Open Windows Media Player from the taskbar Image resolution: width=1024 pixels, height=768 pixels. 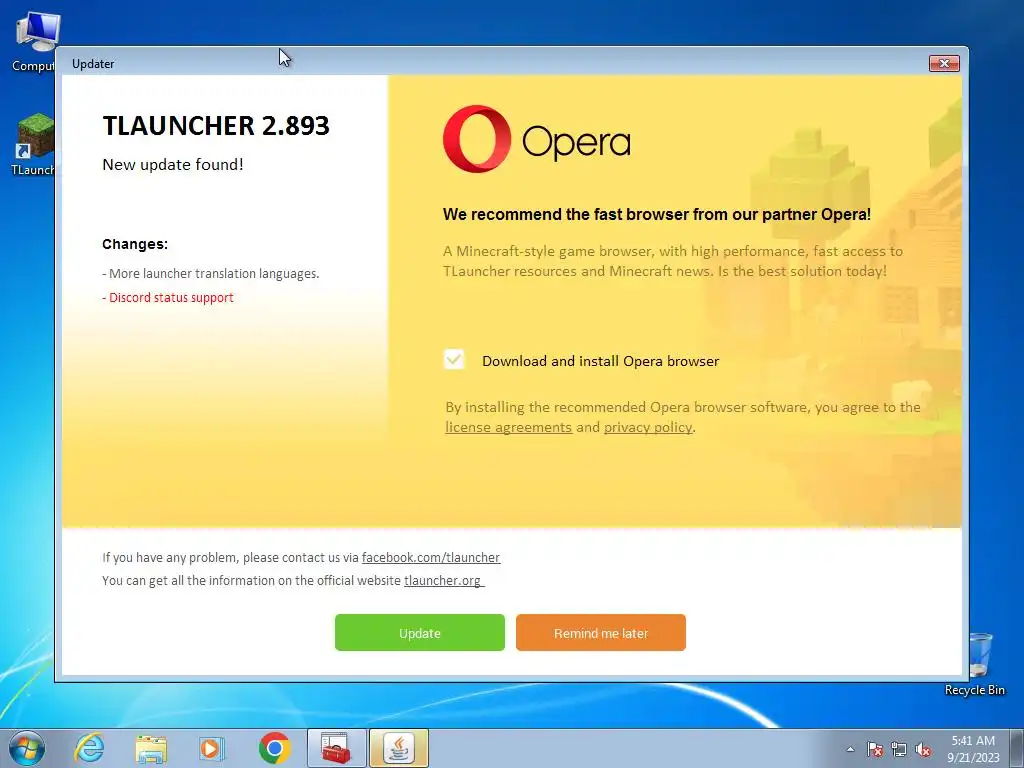212,748
